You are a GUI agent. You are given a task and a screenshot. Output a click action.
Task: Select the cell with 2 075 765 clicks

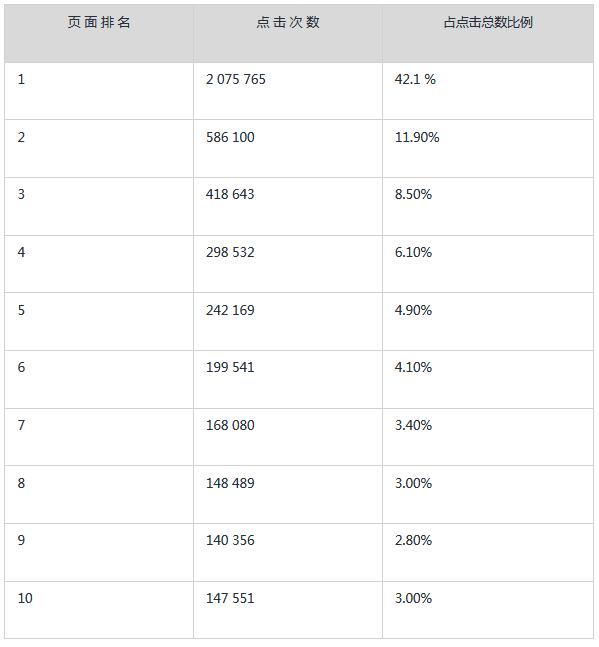[x=288, y=91]
